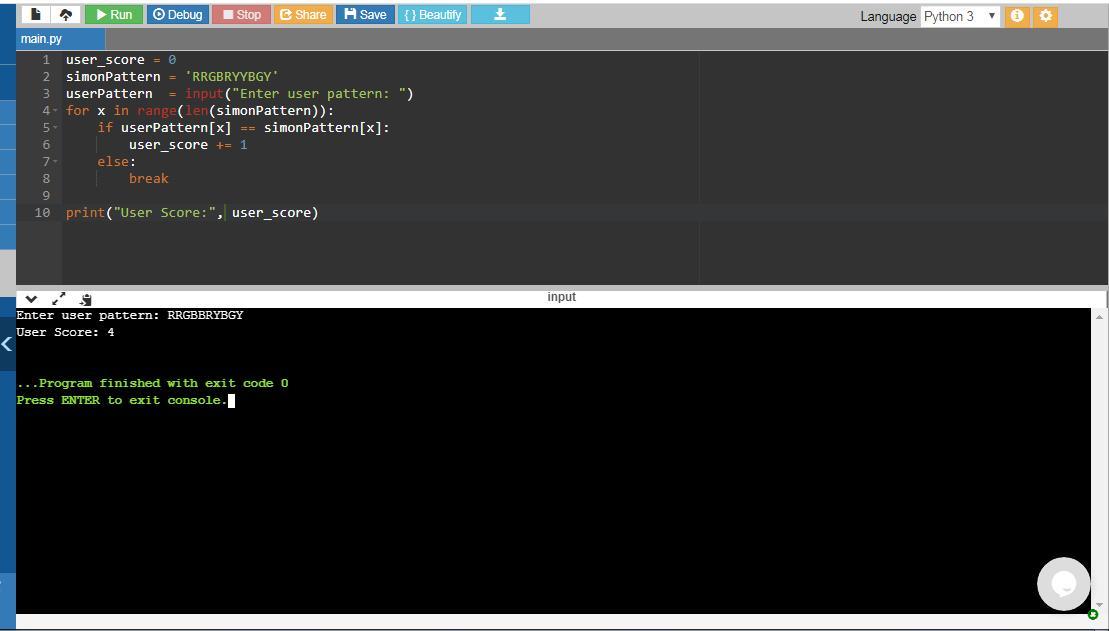Viewport: 1109px width, 631px height.
Task: Click the 'else:' keyword on line 7
Action: point(117,162)
